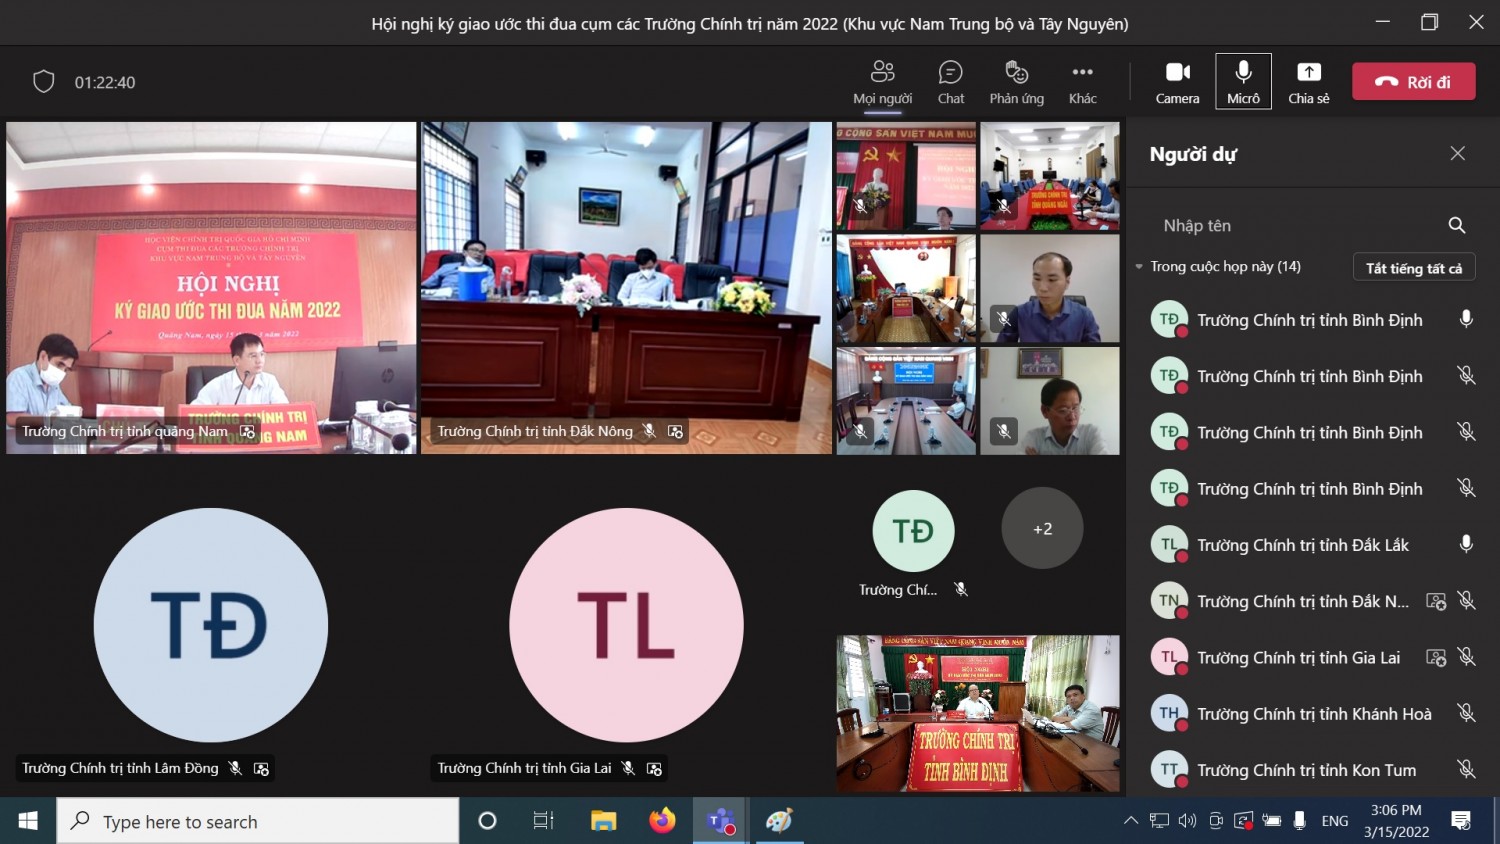This screenshot has width=1500, height=844.
Task: Click Tắt tiếng tất cả to mute everyone
Action: pyautogui.click(x=1413, y=267)
